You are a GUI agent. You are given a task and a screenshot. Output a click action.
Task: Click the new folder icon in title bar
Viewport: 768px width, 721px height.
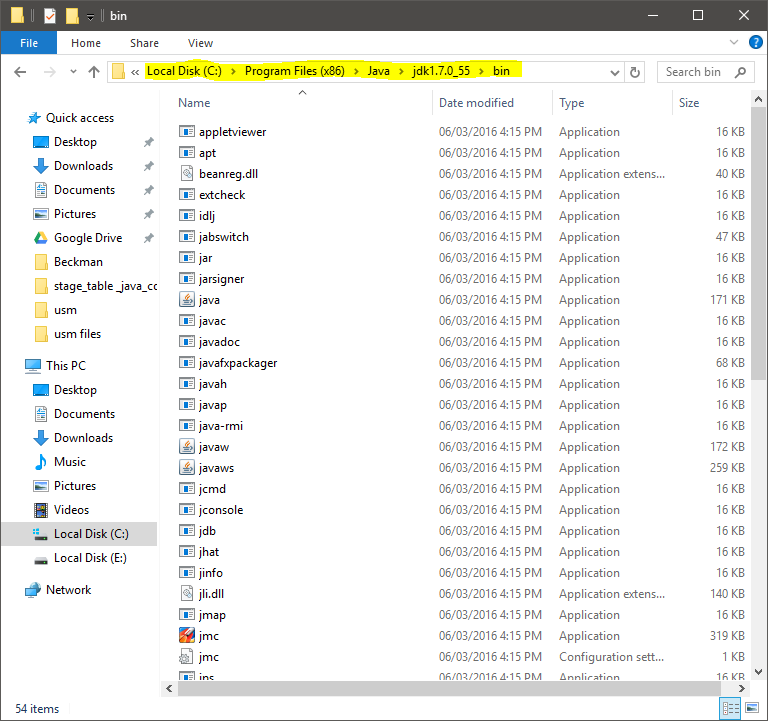[x=72, y=16]
